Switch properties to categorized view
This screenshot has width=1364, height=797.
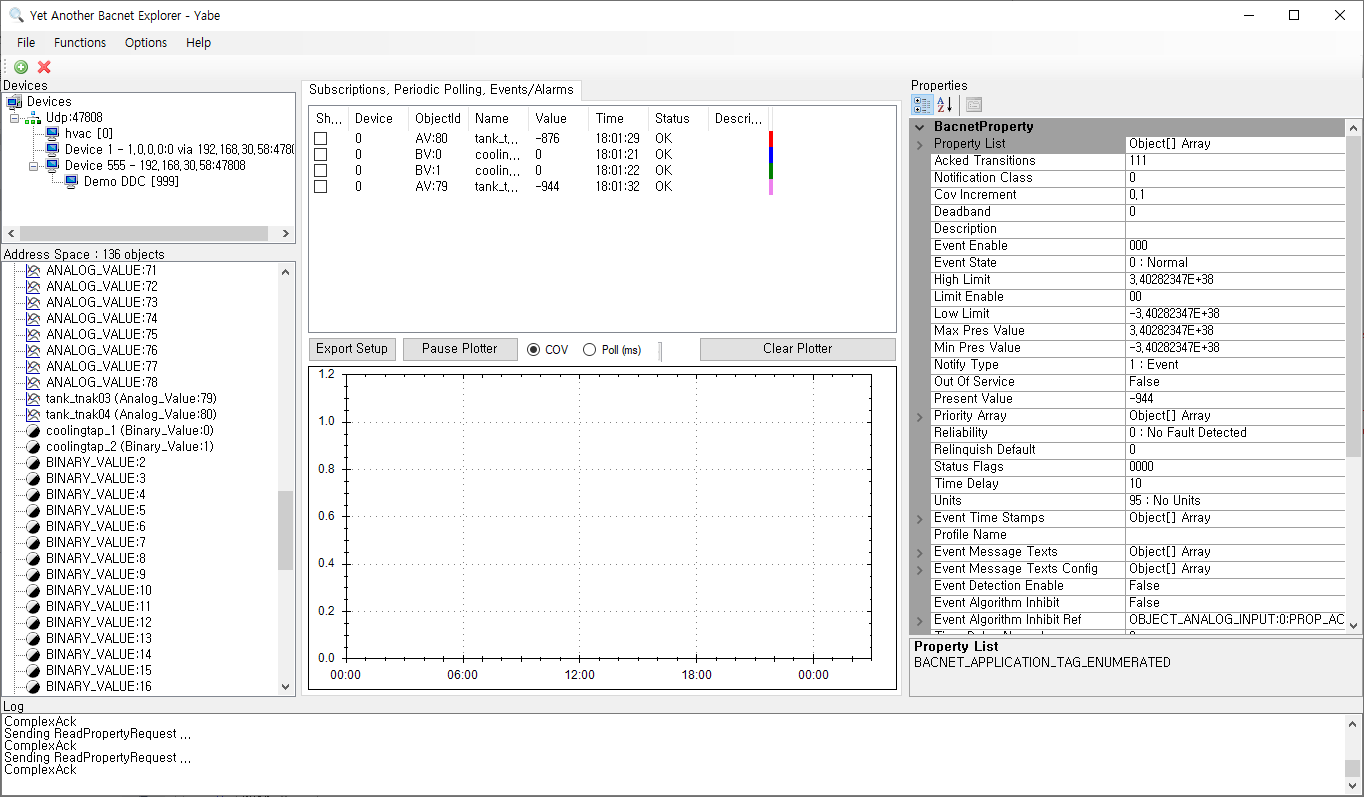click(922, 105)
